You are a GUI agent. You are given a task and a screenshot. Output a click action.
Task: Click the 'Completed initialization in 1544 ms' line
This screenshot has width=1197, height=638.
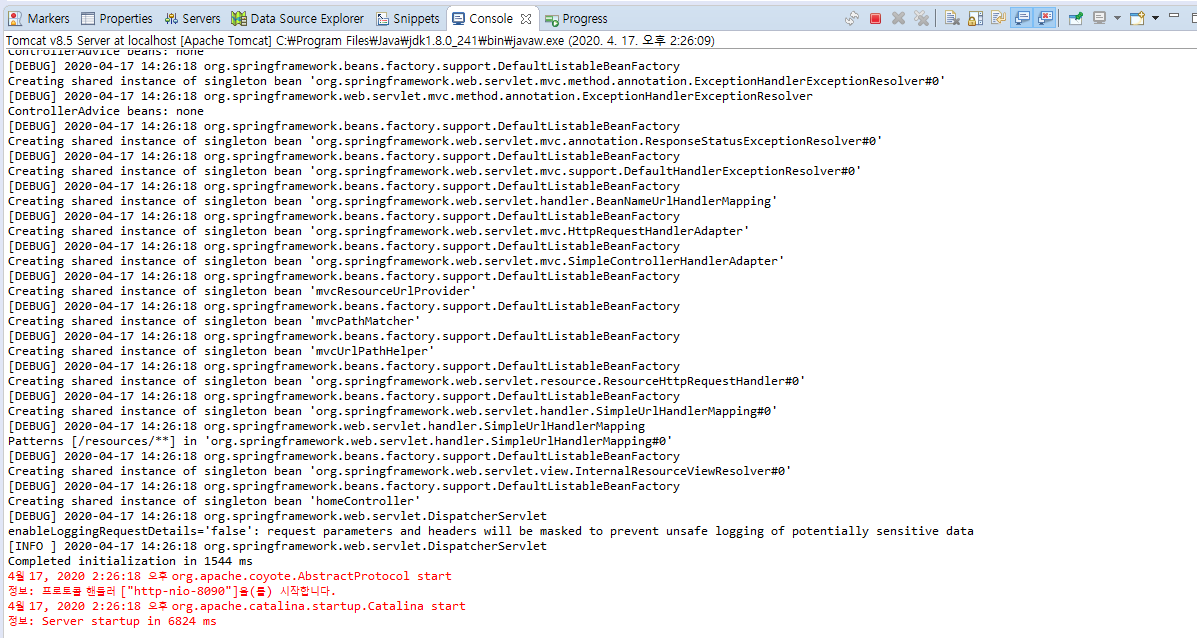coord(130,561)
